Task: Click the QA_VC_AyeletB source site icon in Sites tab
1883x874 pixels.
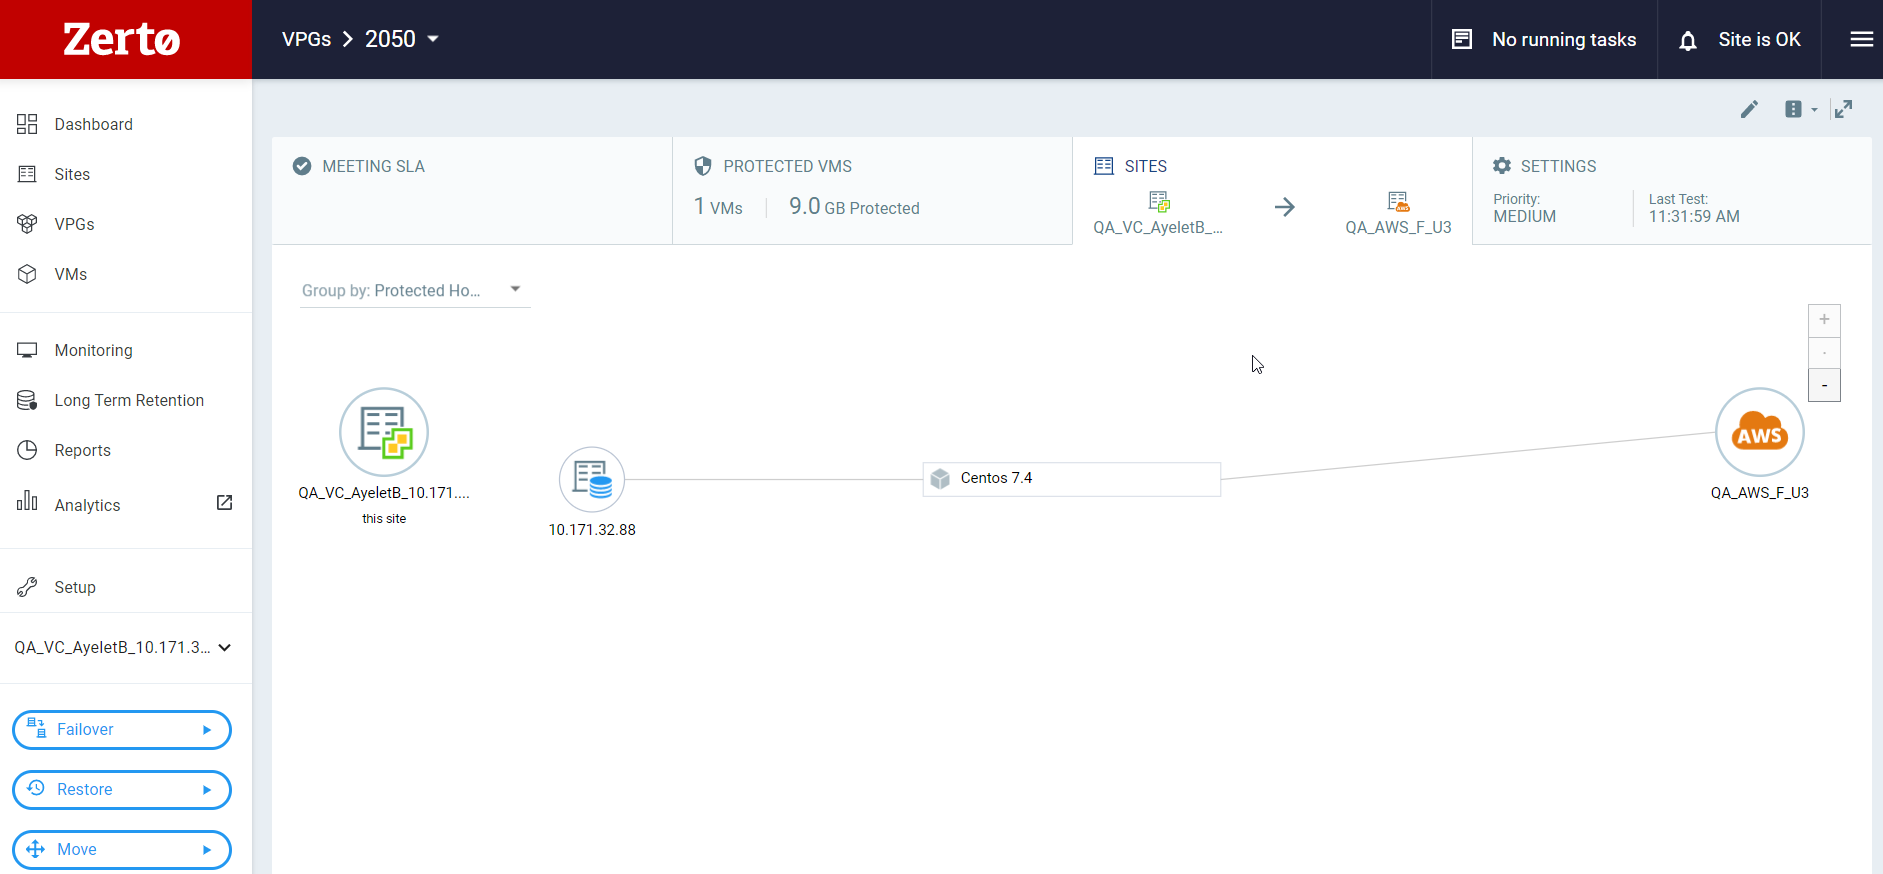Action: click(1159, 201)
